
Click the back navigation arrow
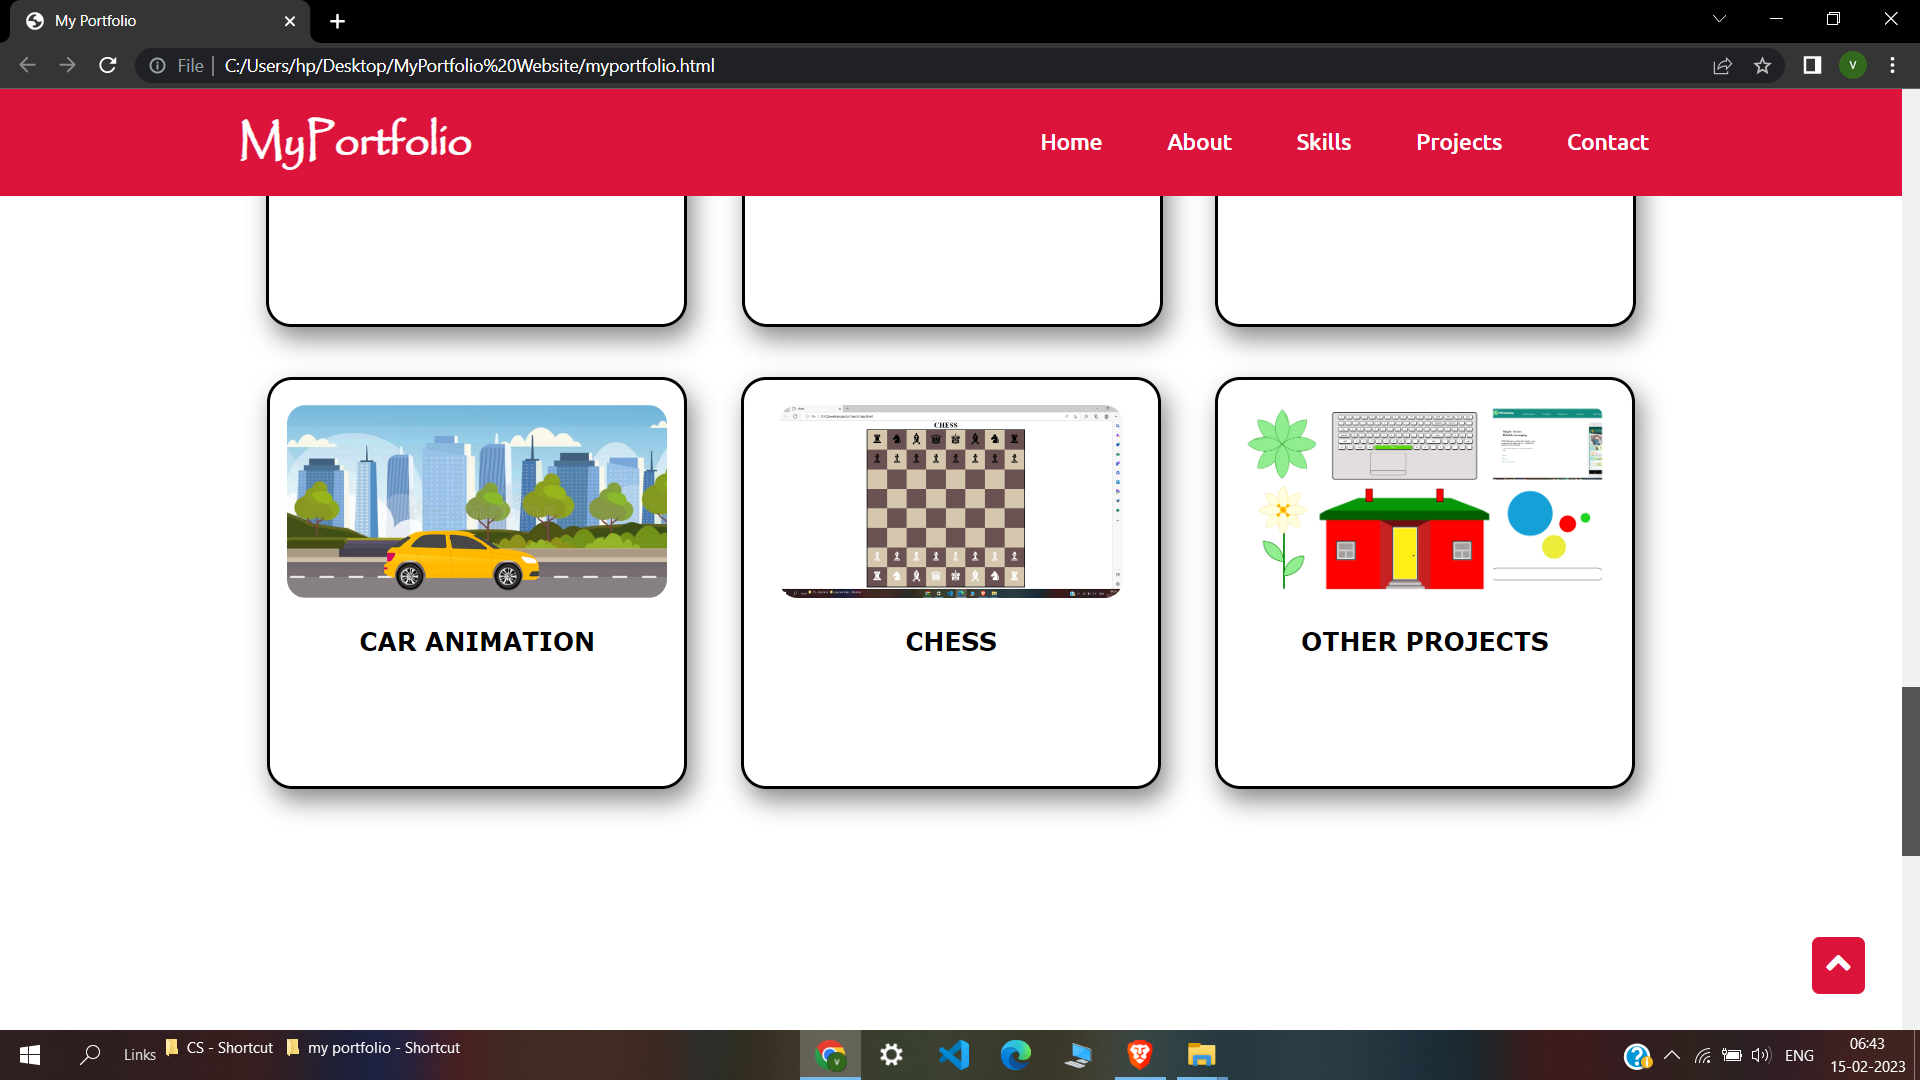(x=26, y=65)
